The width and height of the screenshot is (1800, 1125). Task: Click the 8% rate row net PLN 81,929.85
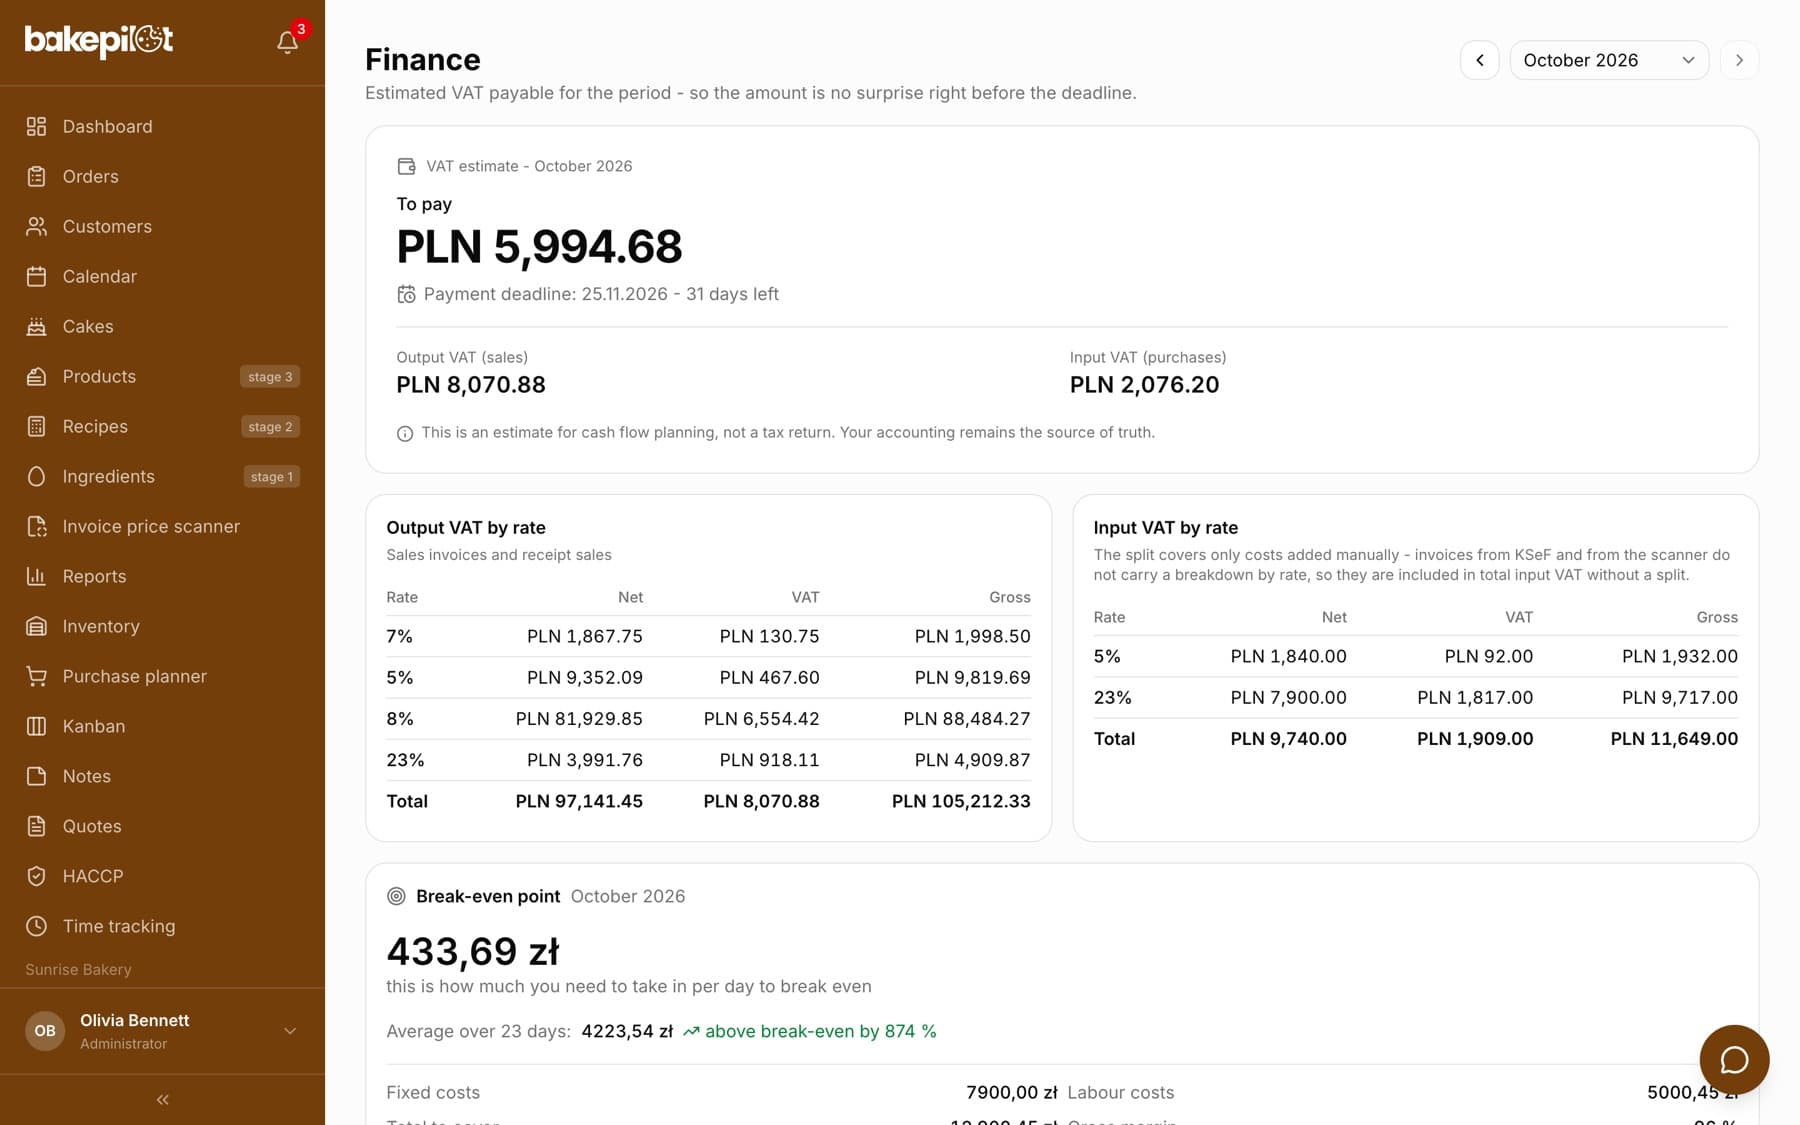(x=579, y=719)
